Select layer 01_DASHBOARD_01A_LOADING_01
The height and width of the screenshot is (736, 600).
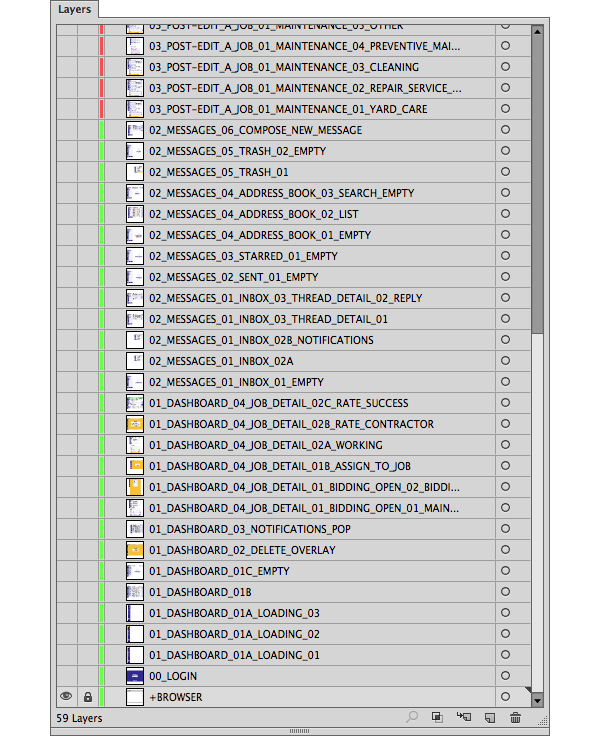(x=234, y=655)
